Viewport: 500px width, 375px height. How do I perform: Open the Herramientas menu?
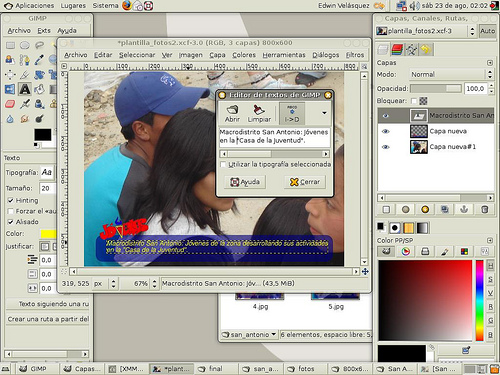(x=284, y=55)
